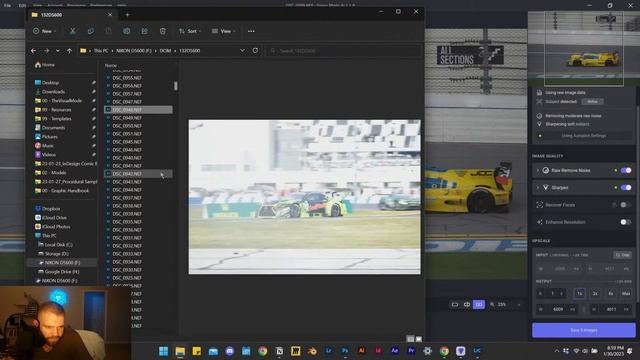The image size is (640, 360).
Task: Open Photoshop from the taskbar
Action: [345, 351]
